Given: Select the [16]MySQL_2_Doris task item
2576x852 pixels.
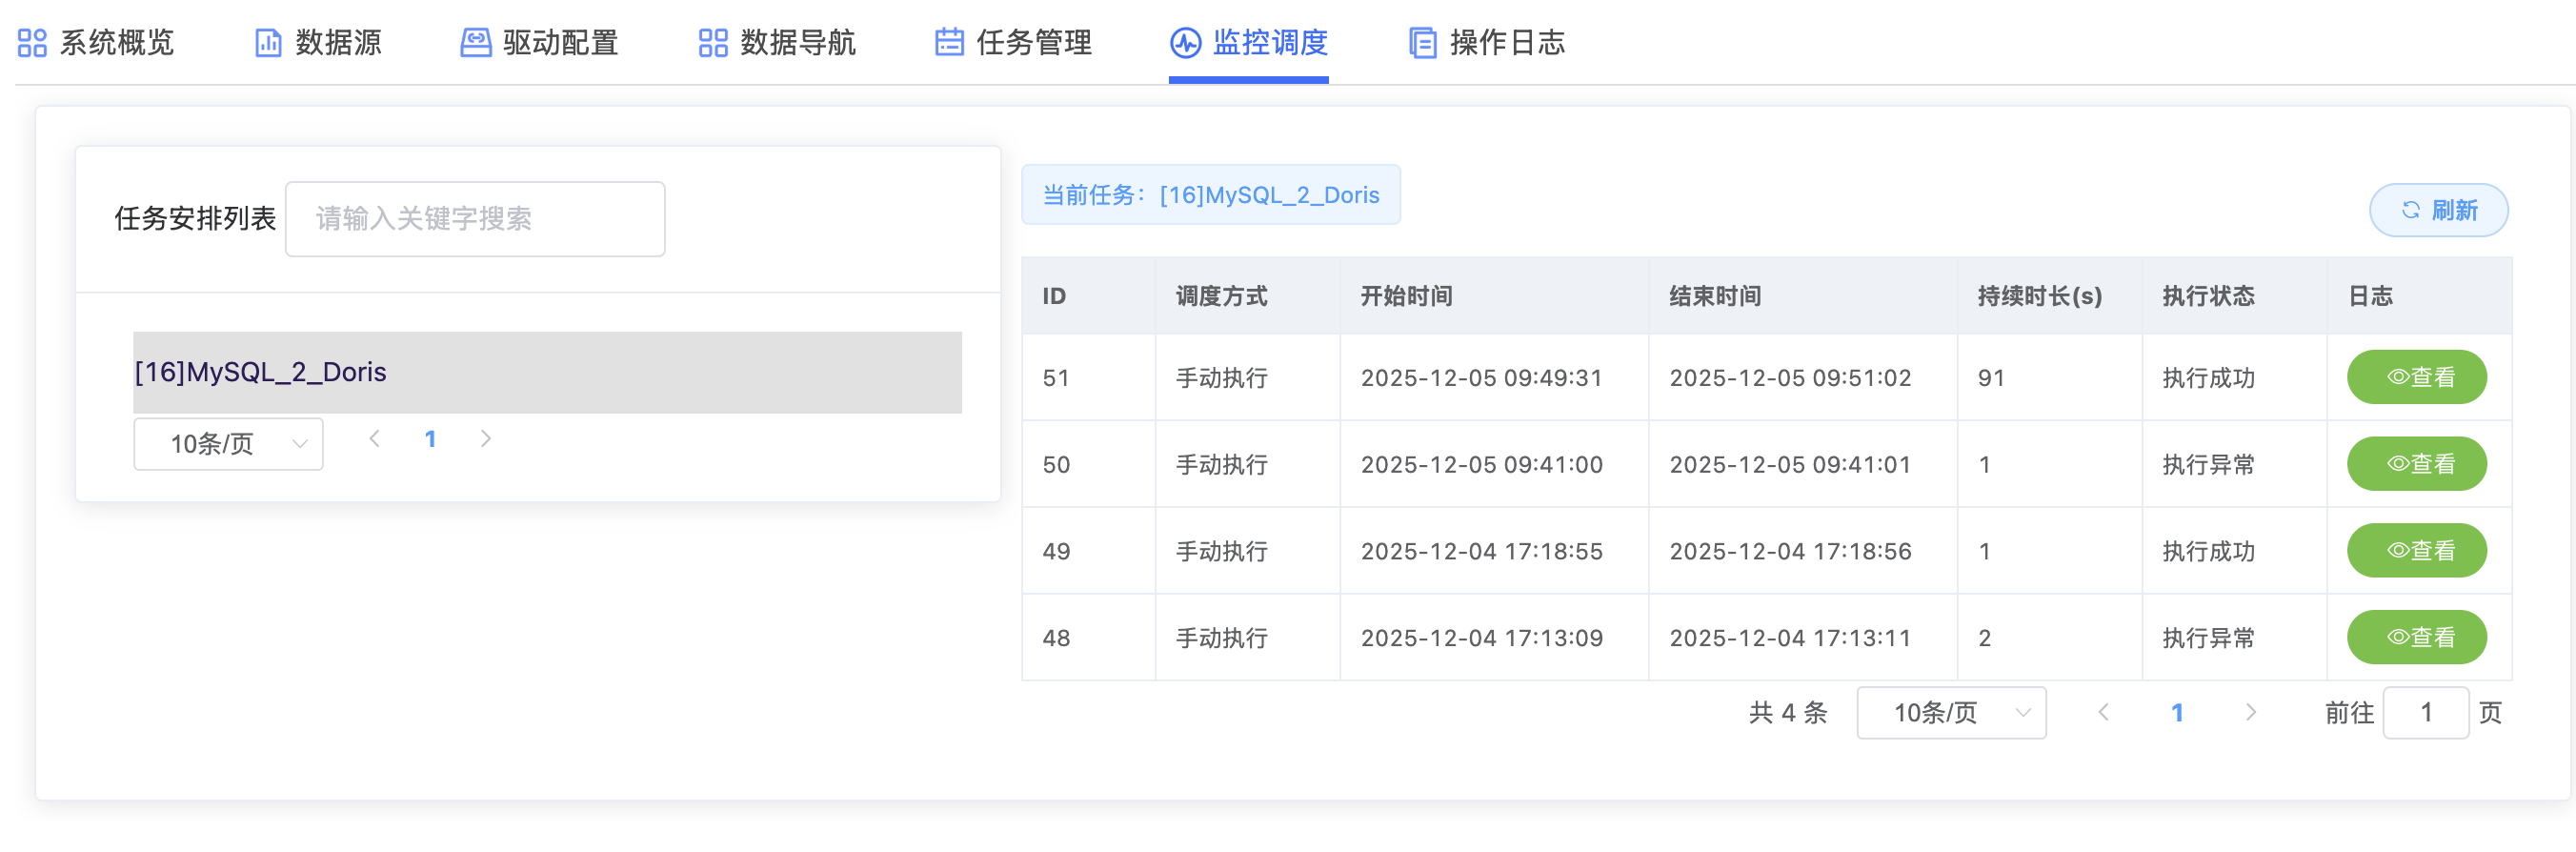Looking at the screenshot, I should tap(547, 372).
